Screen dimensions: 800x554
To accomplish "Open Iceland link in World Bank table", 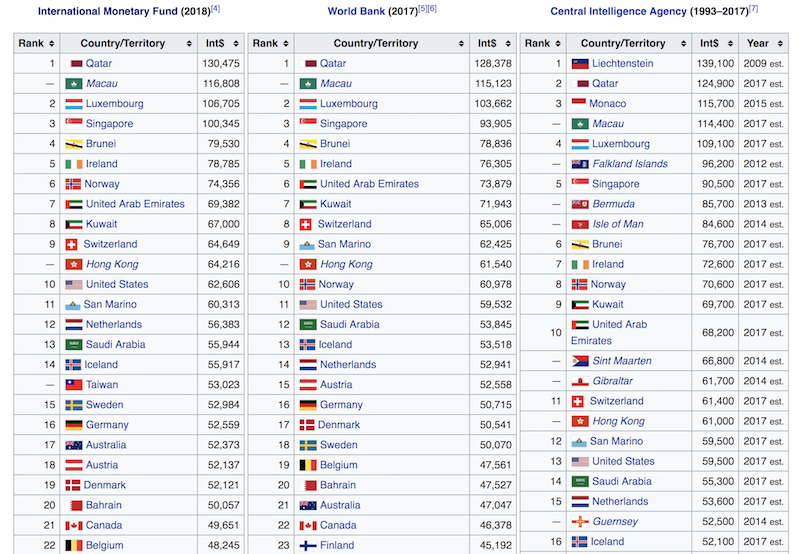I will [335, 344].
